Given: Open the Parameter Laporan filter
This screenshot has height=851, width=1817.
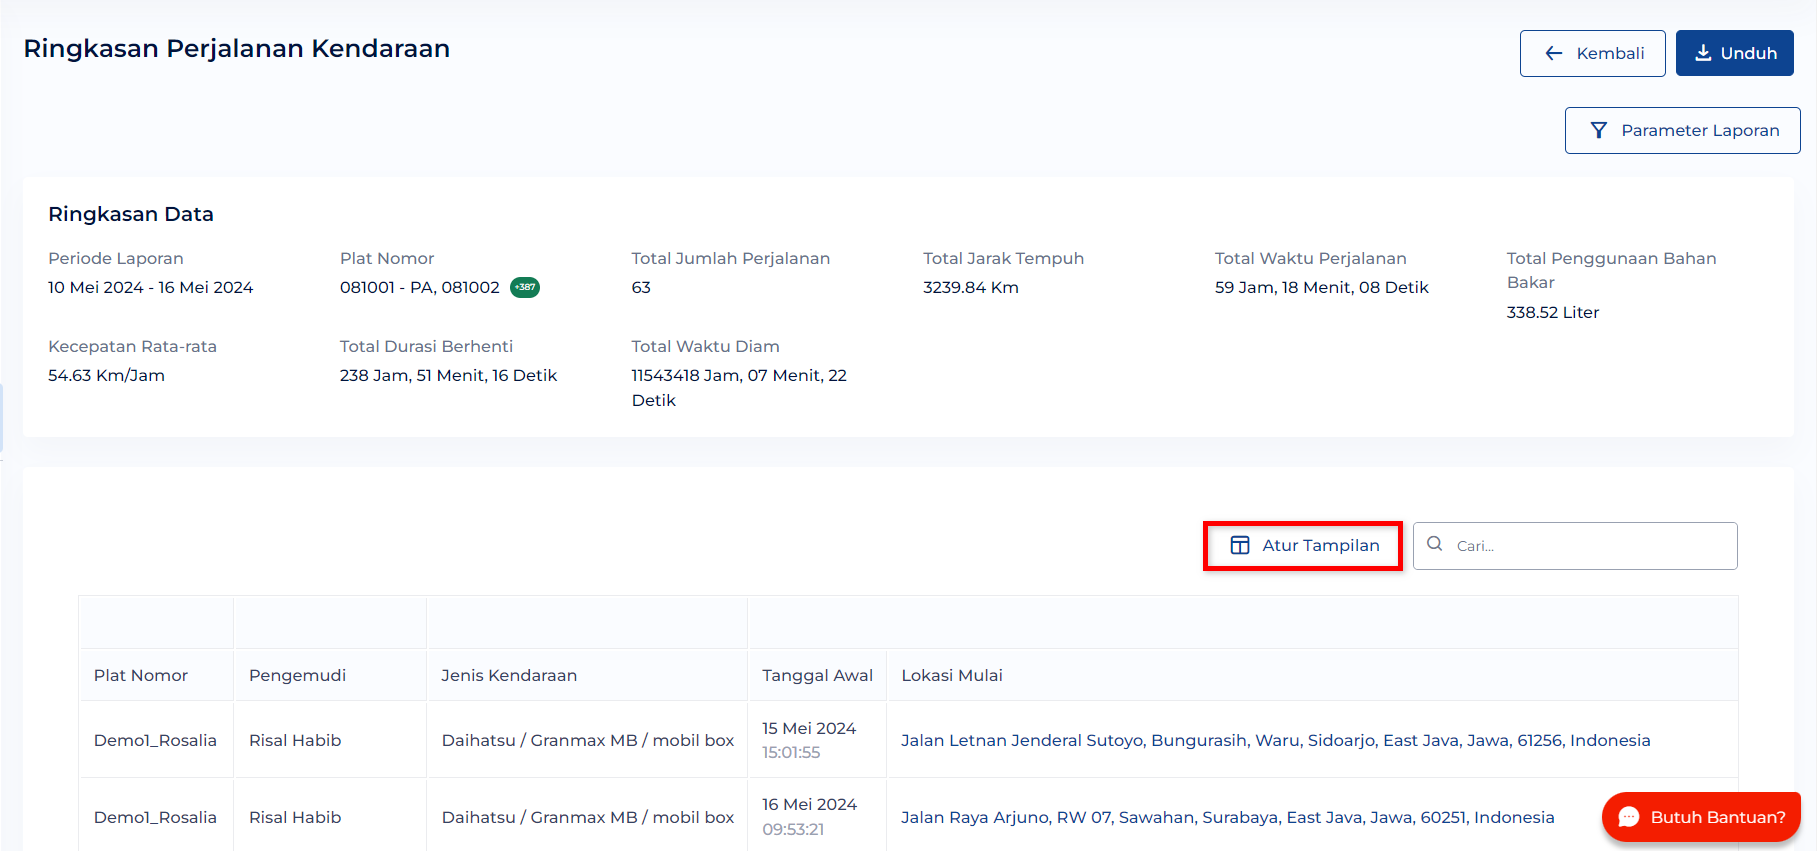Looking at the screenshot, I should 1682,130.
